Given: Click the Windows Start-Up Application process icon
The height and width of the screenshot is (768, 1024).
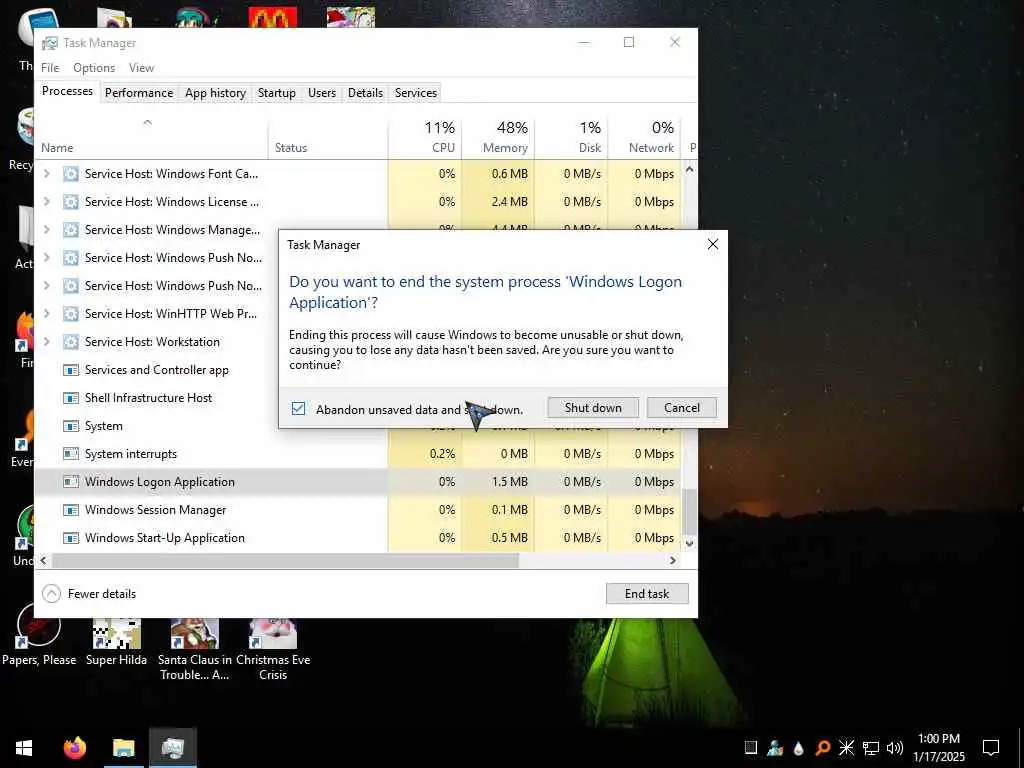Looking at the screenshot, I should (x=71, y=538).
